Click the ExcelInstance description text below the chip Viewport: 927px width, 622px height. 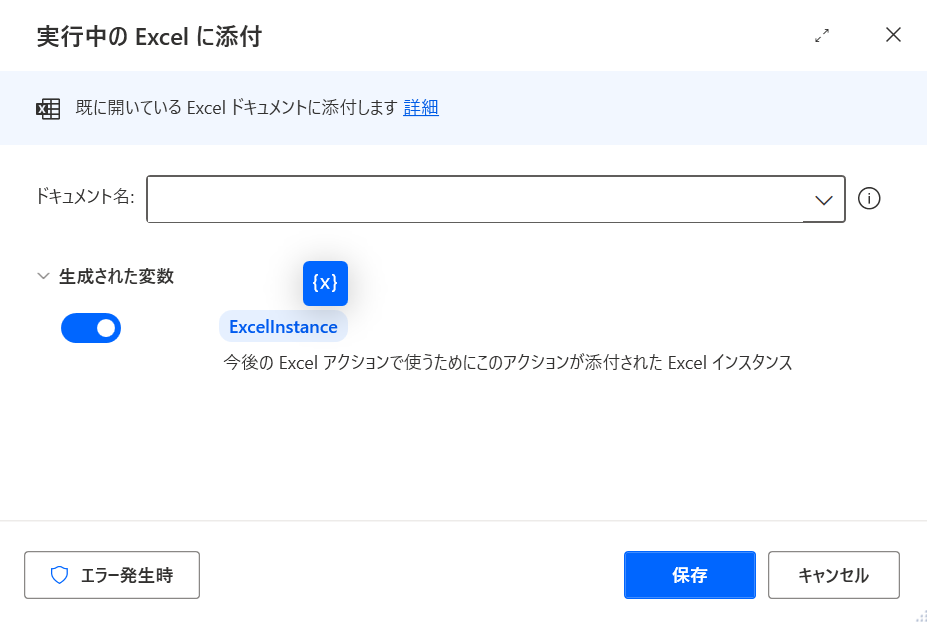point(507,363)
